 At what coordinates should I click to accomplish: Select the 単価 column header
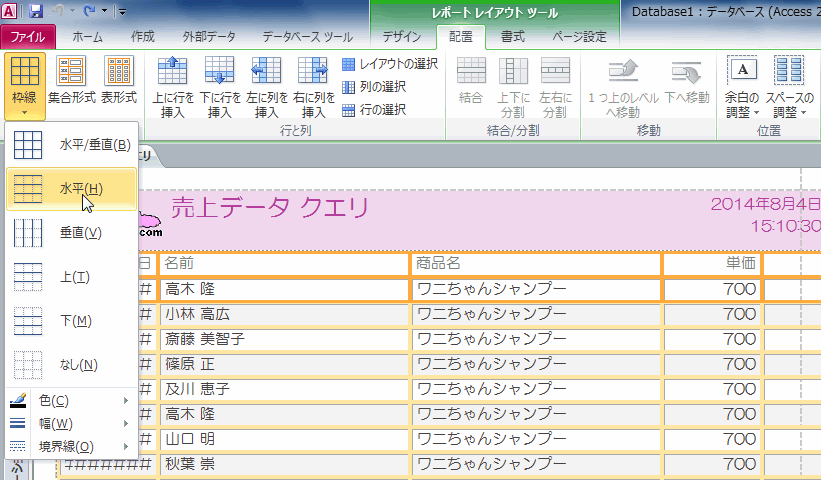click(x=712, y=263)
